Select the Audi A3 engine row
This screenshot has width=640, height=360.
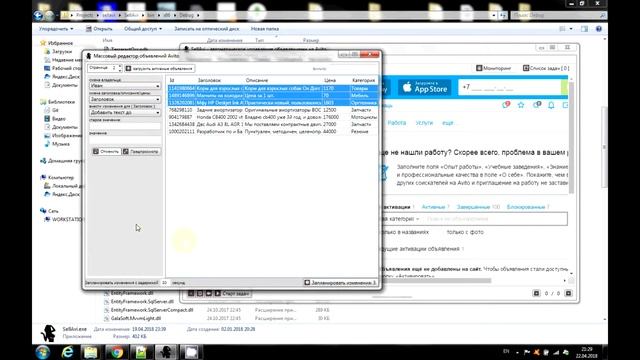(273, 124)
